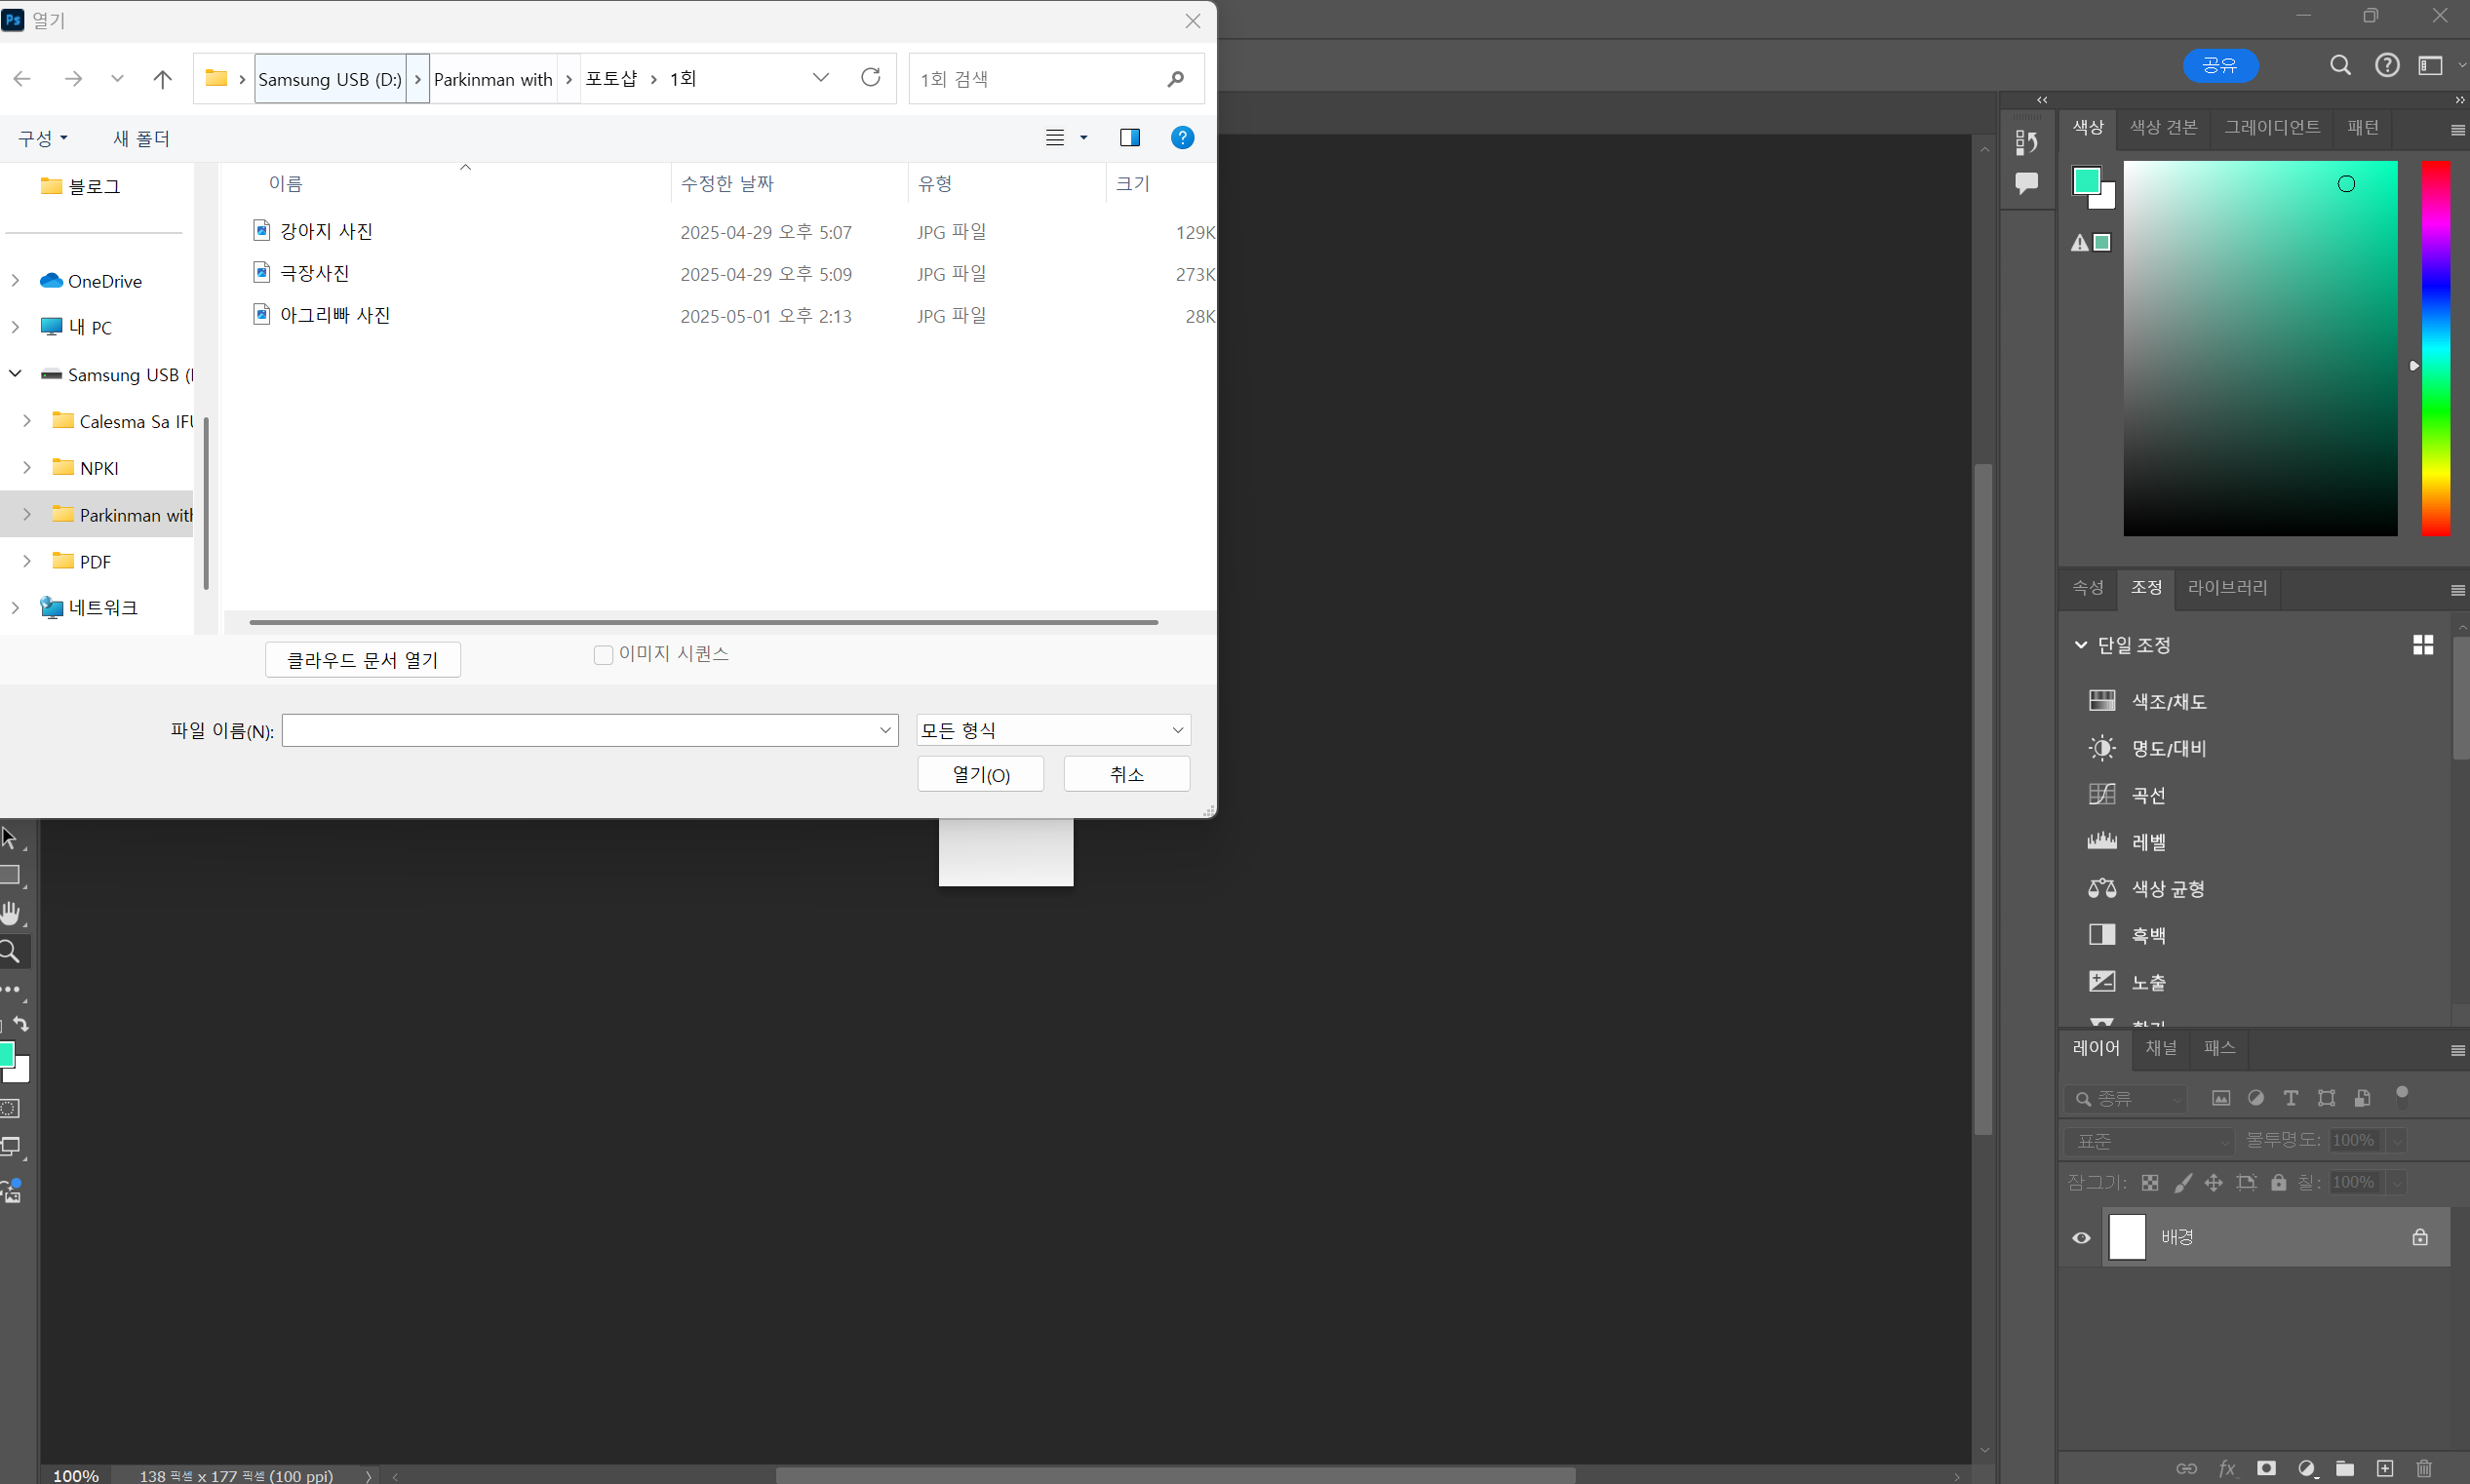
Task: Click the 클라우드 문서 열기 button
Action: point(362,660)
